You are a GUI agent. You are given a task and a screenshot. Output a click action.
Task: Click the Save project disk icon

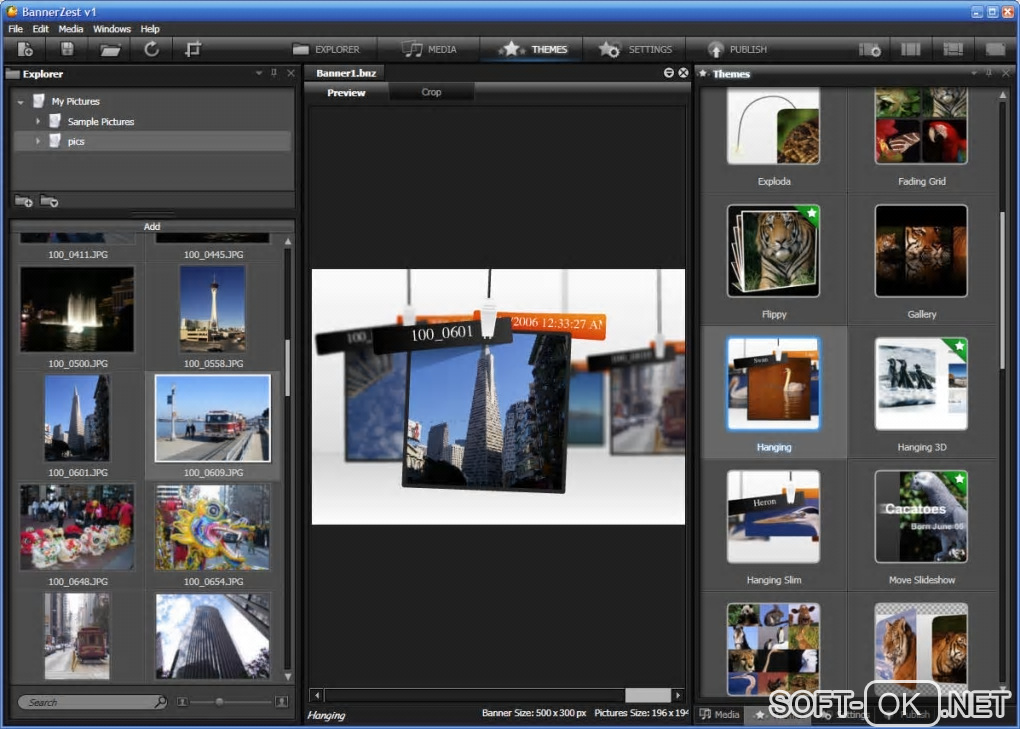coord(67,49)
